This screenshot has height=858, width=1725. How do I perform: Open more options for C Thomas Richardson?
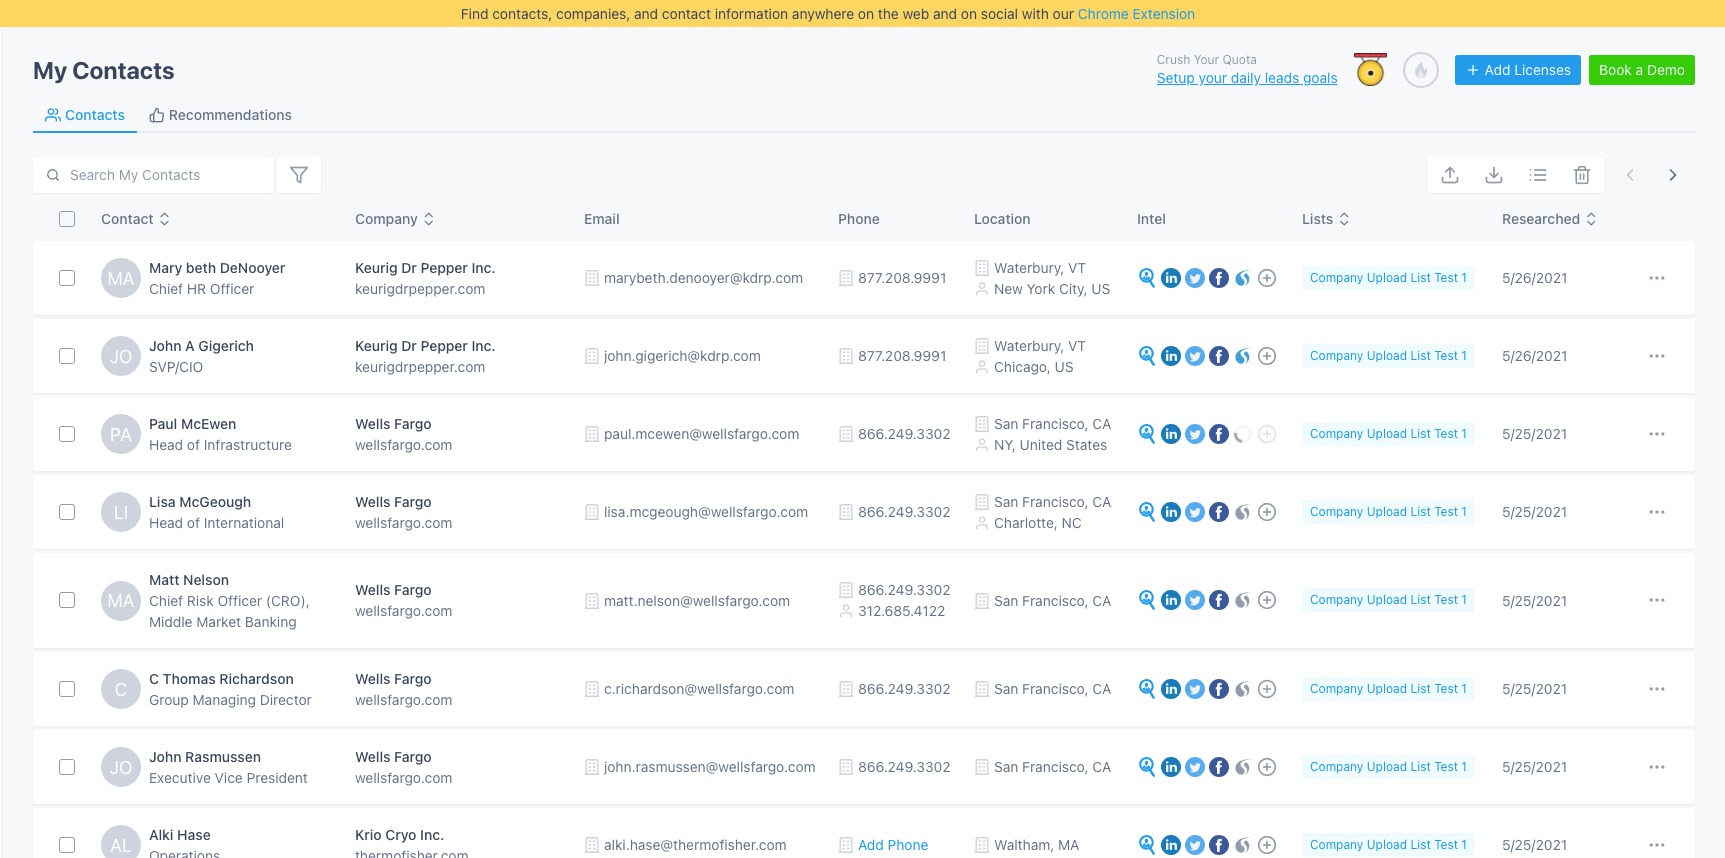[x=1656, y=689]
